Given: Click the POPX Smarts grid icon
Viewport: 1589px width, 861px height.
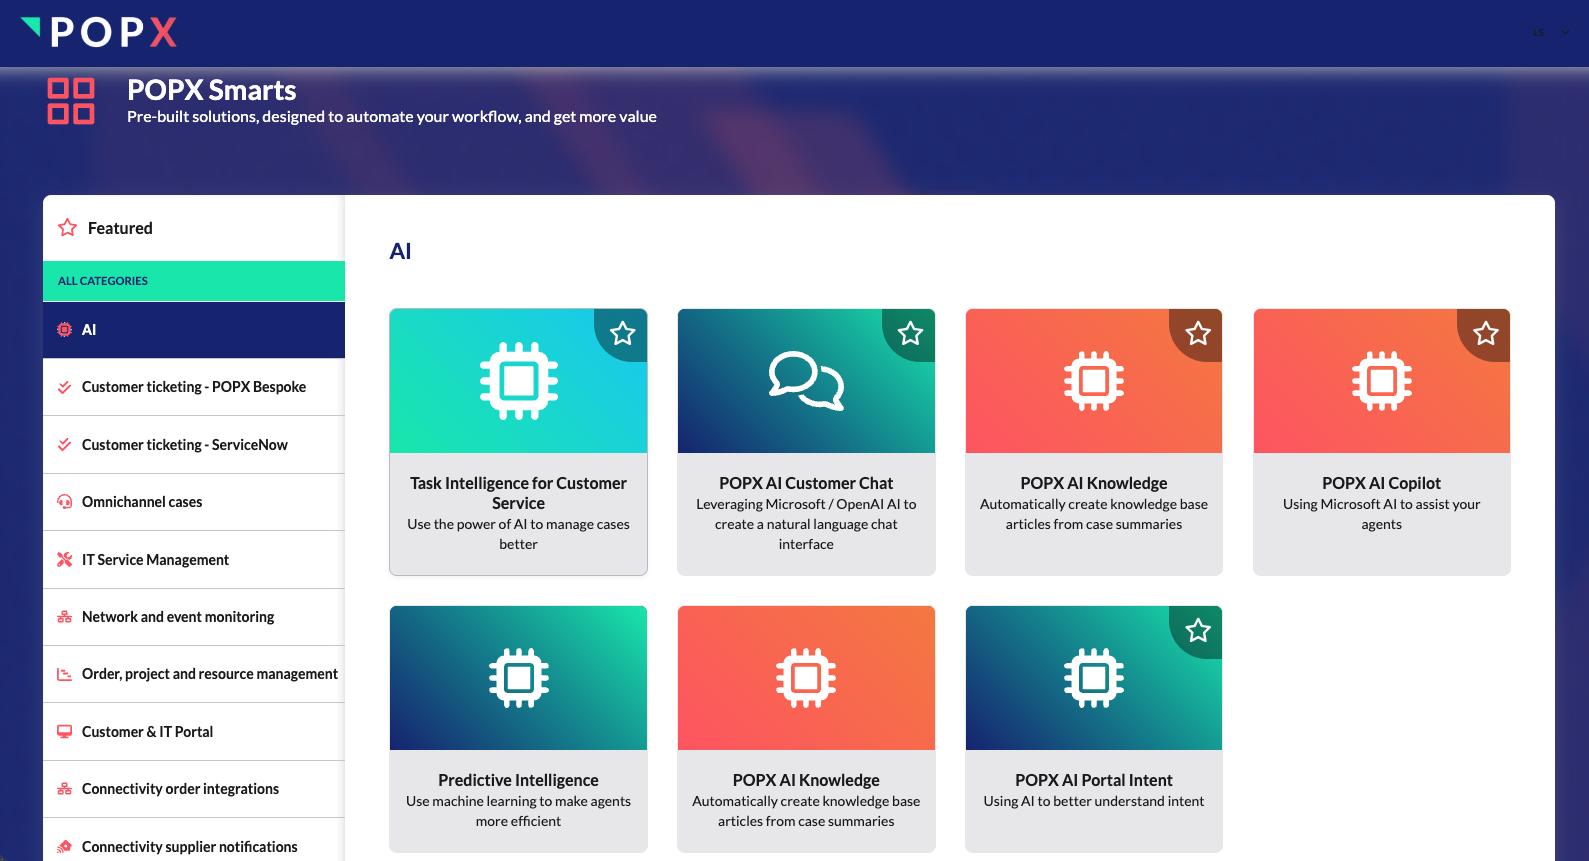Looking at the screenshot, I should click(71, 101).
